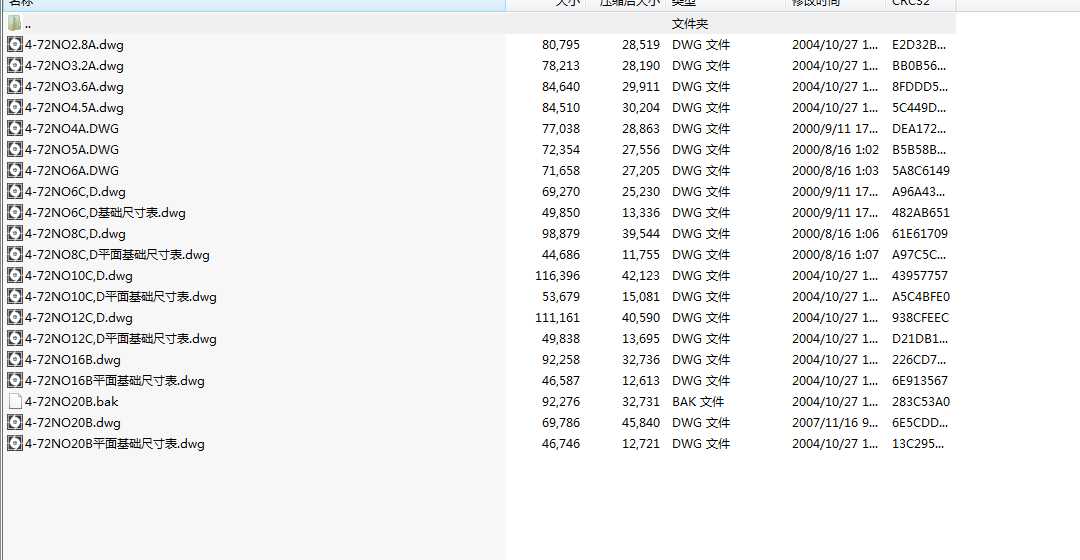
Task: Click the CRC value 43957757
Action: tap(920, 276)
